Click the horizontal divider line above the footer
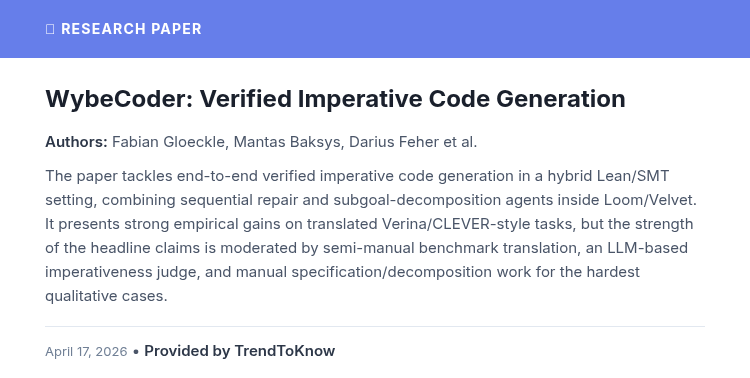Image resolution: width=750 pixels, height=378 pixels. click(x=375, y=326)
